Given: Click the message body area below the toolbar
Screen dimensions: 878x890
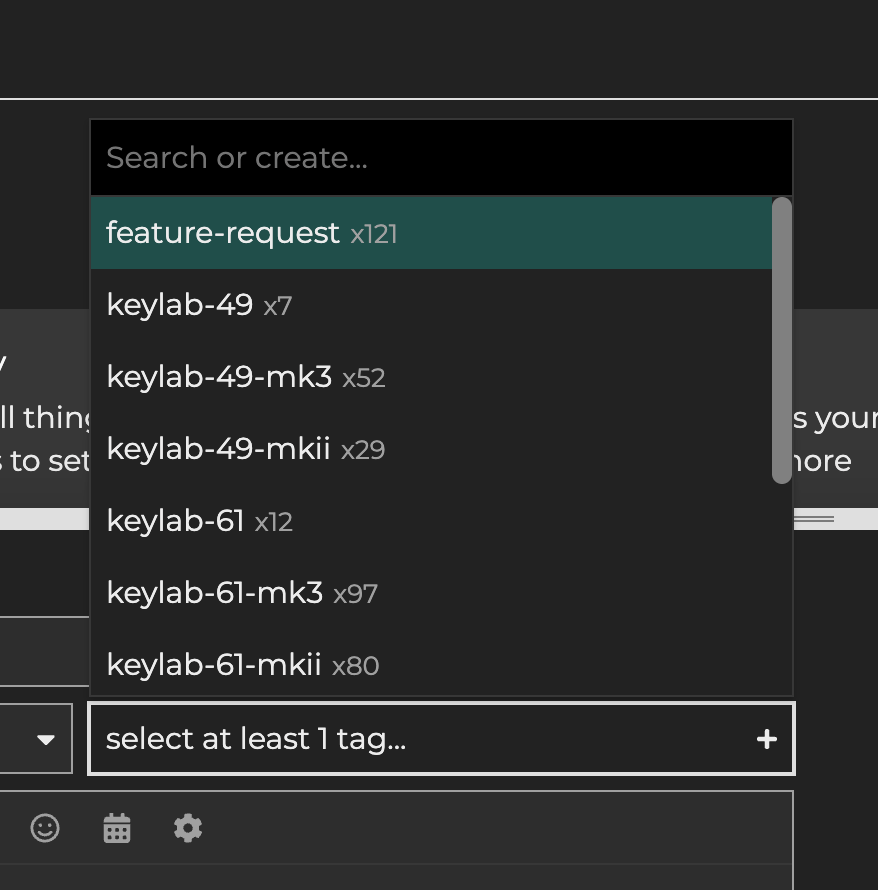Looking at the screenshot, I should coord(400,877).
